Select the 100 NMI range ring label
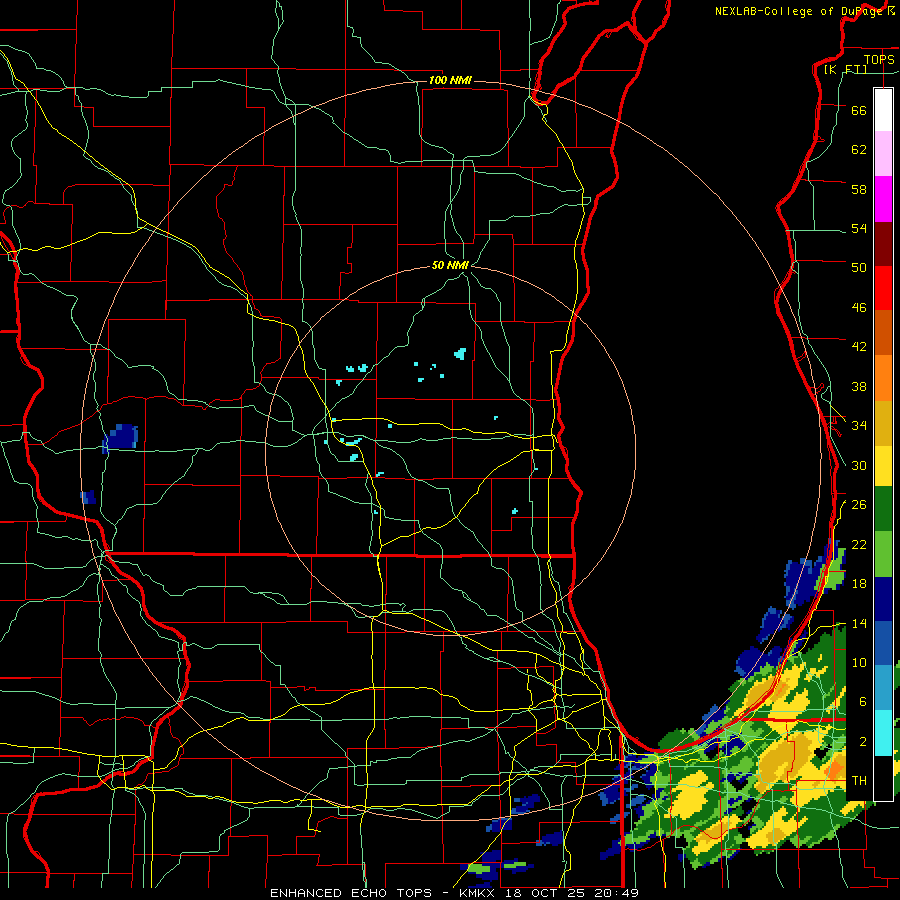The height and width of the screenshot is (900, 900). 450,80
